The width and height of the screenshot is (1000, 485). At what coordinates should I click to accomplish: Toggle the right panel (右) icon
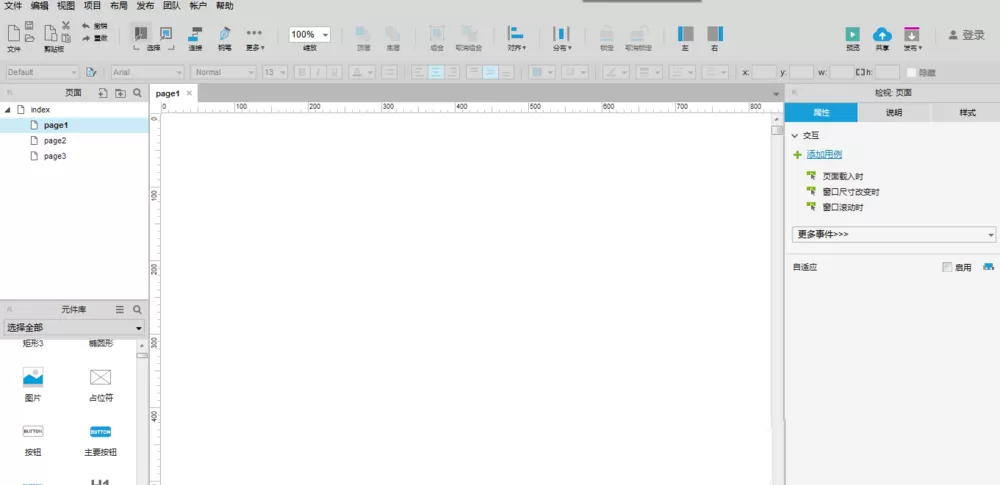(x=715, y=34)
